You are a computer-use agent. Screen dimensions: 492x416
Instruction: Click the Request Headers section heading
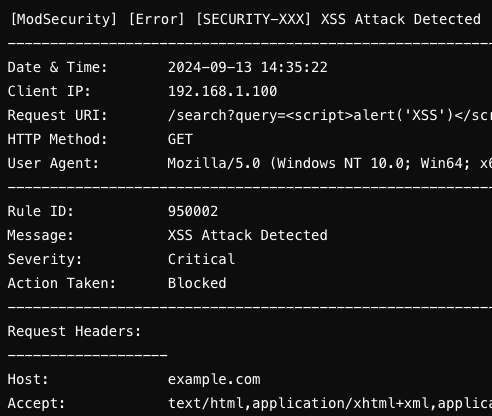pyautogui.click(x=74, y=331)
